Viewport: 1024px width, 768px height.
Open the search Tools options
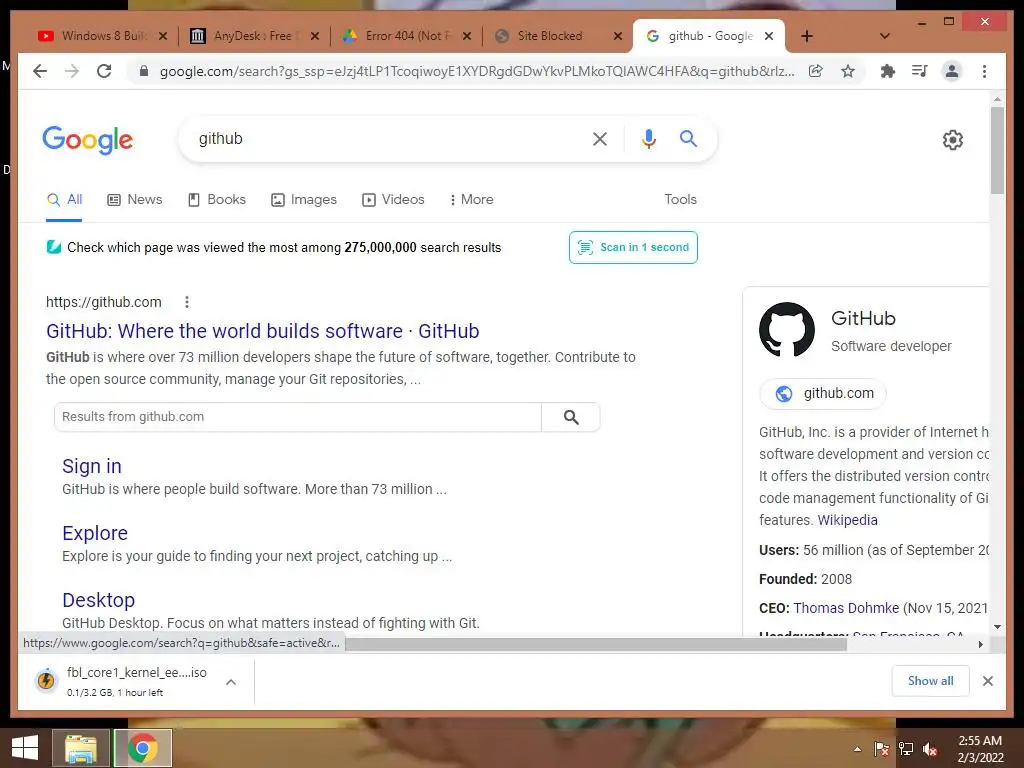(x=680, y=200)
